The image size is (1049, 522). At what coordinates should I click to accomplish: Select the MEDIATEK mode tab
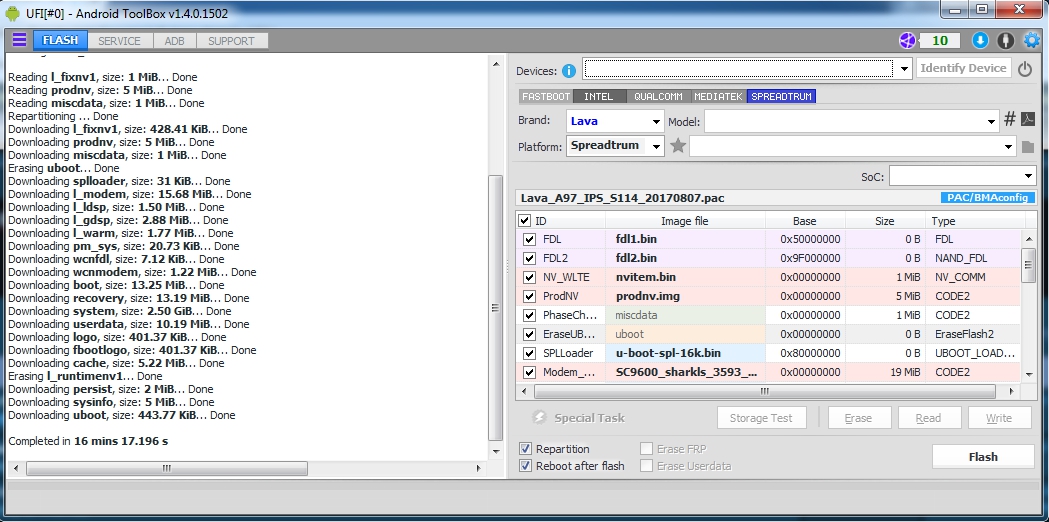[x=719, y=96]
